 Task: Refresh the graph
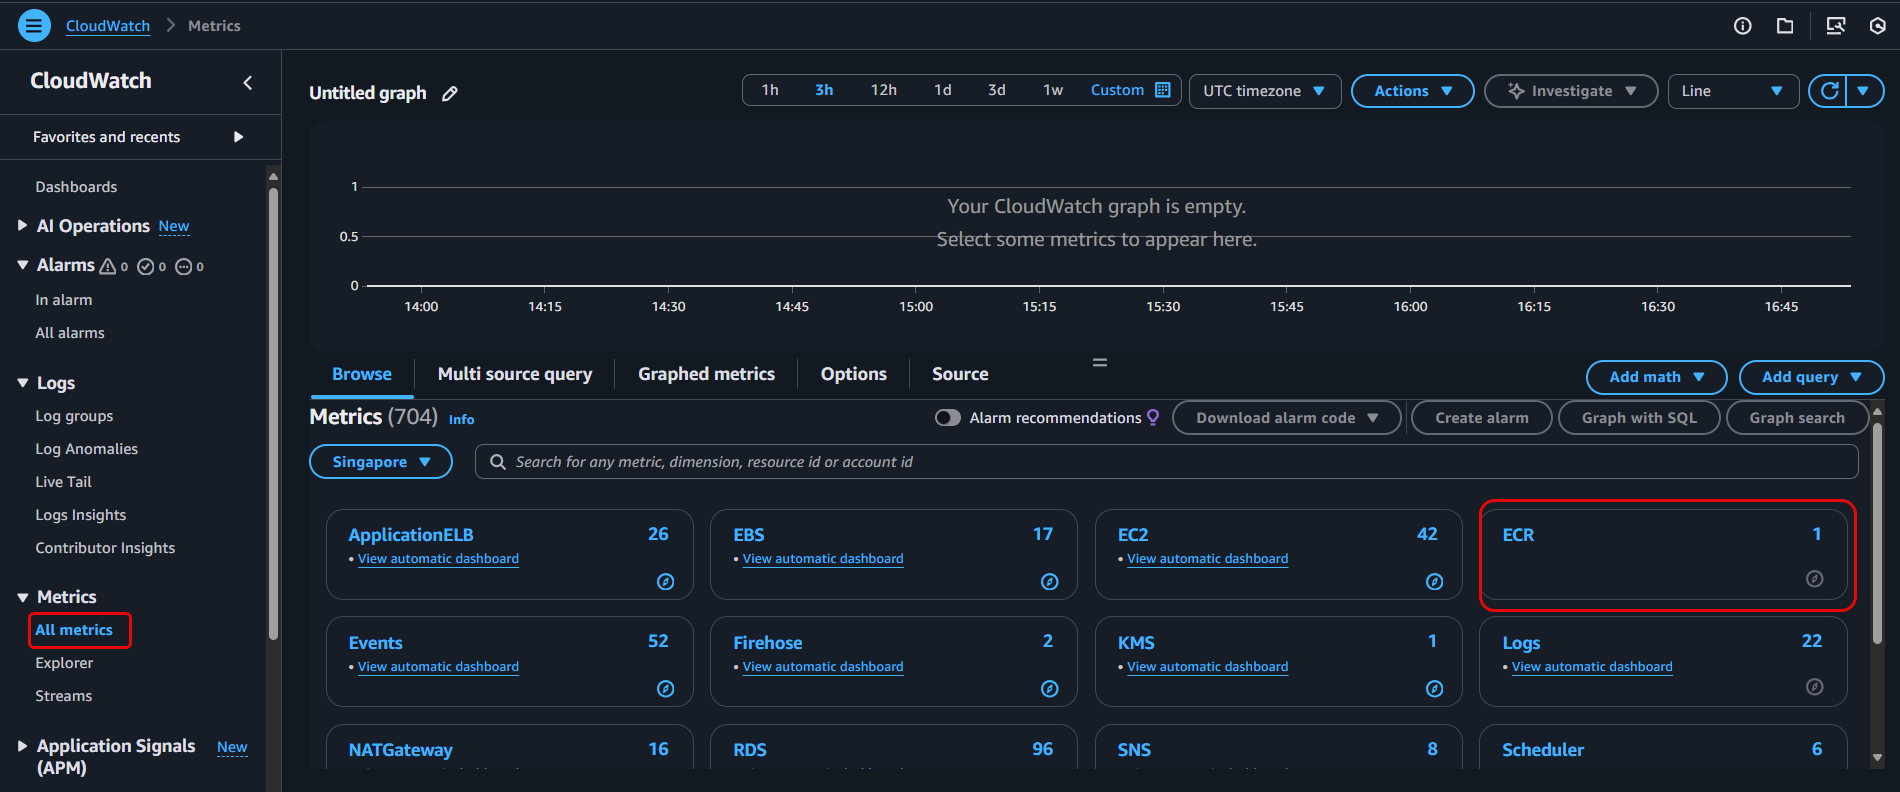click(1829, 91)
